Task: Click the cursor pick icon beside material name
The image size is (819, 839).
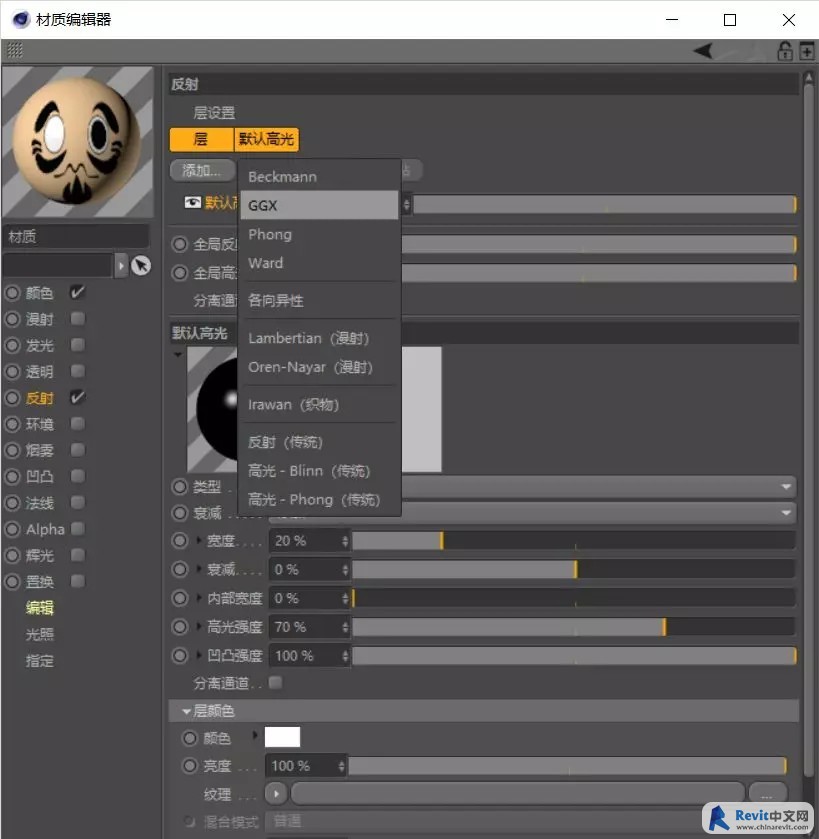Action: [141, 265]
